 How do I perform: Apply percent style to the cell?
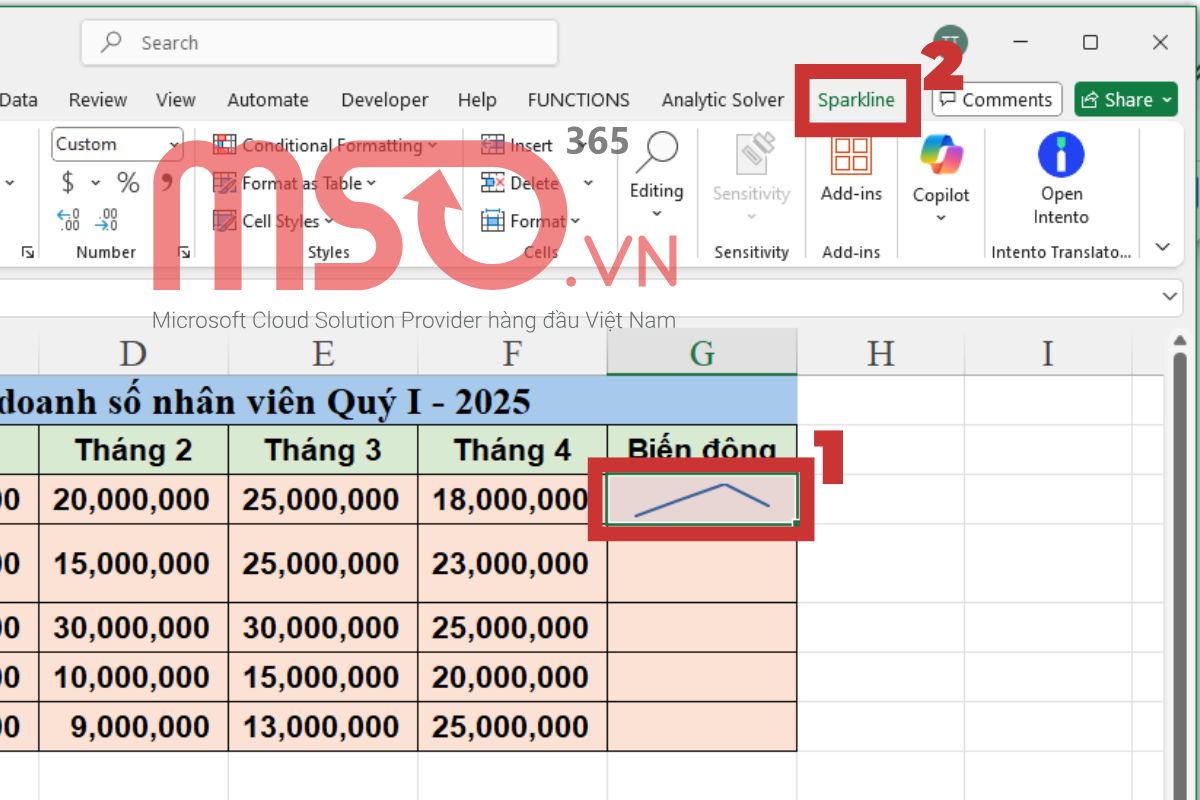128,182
